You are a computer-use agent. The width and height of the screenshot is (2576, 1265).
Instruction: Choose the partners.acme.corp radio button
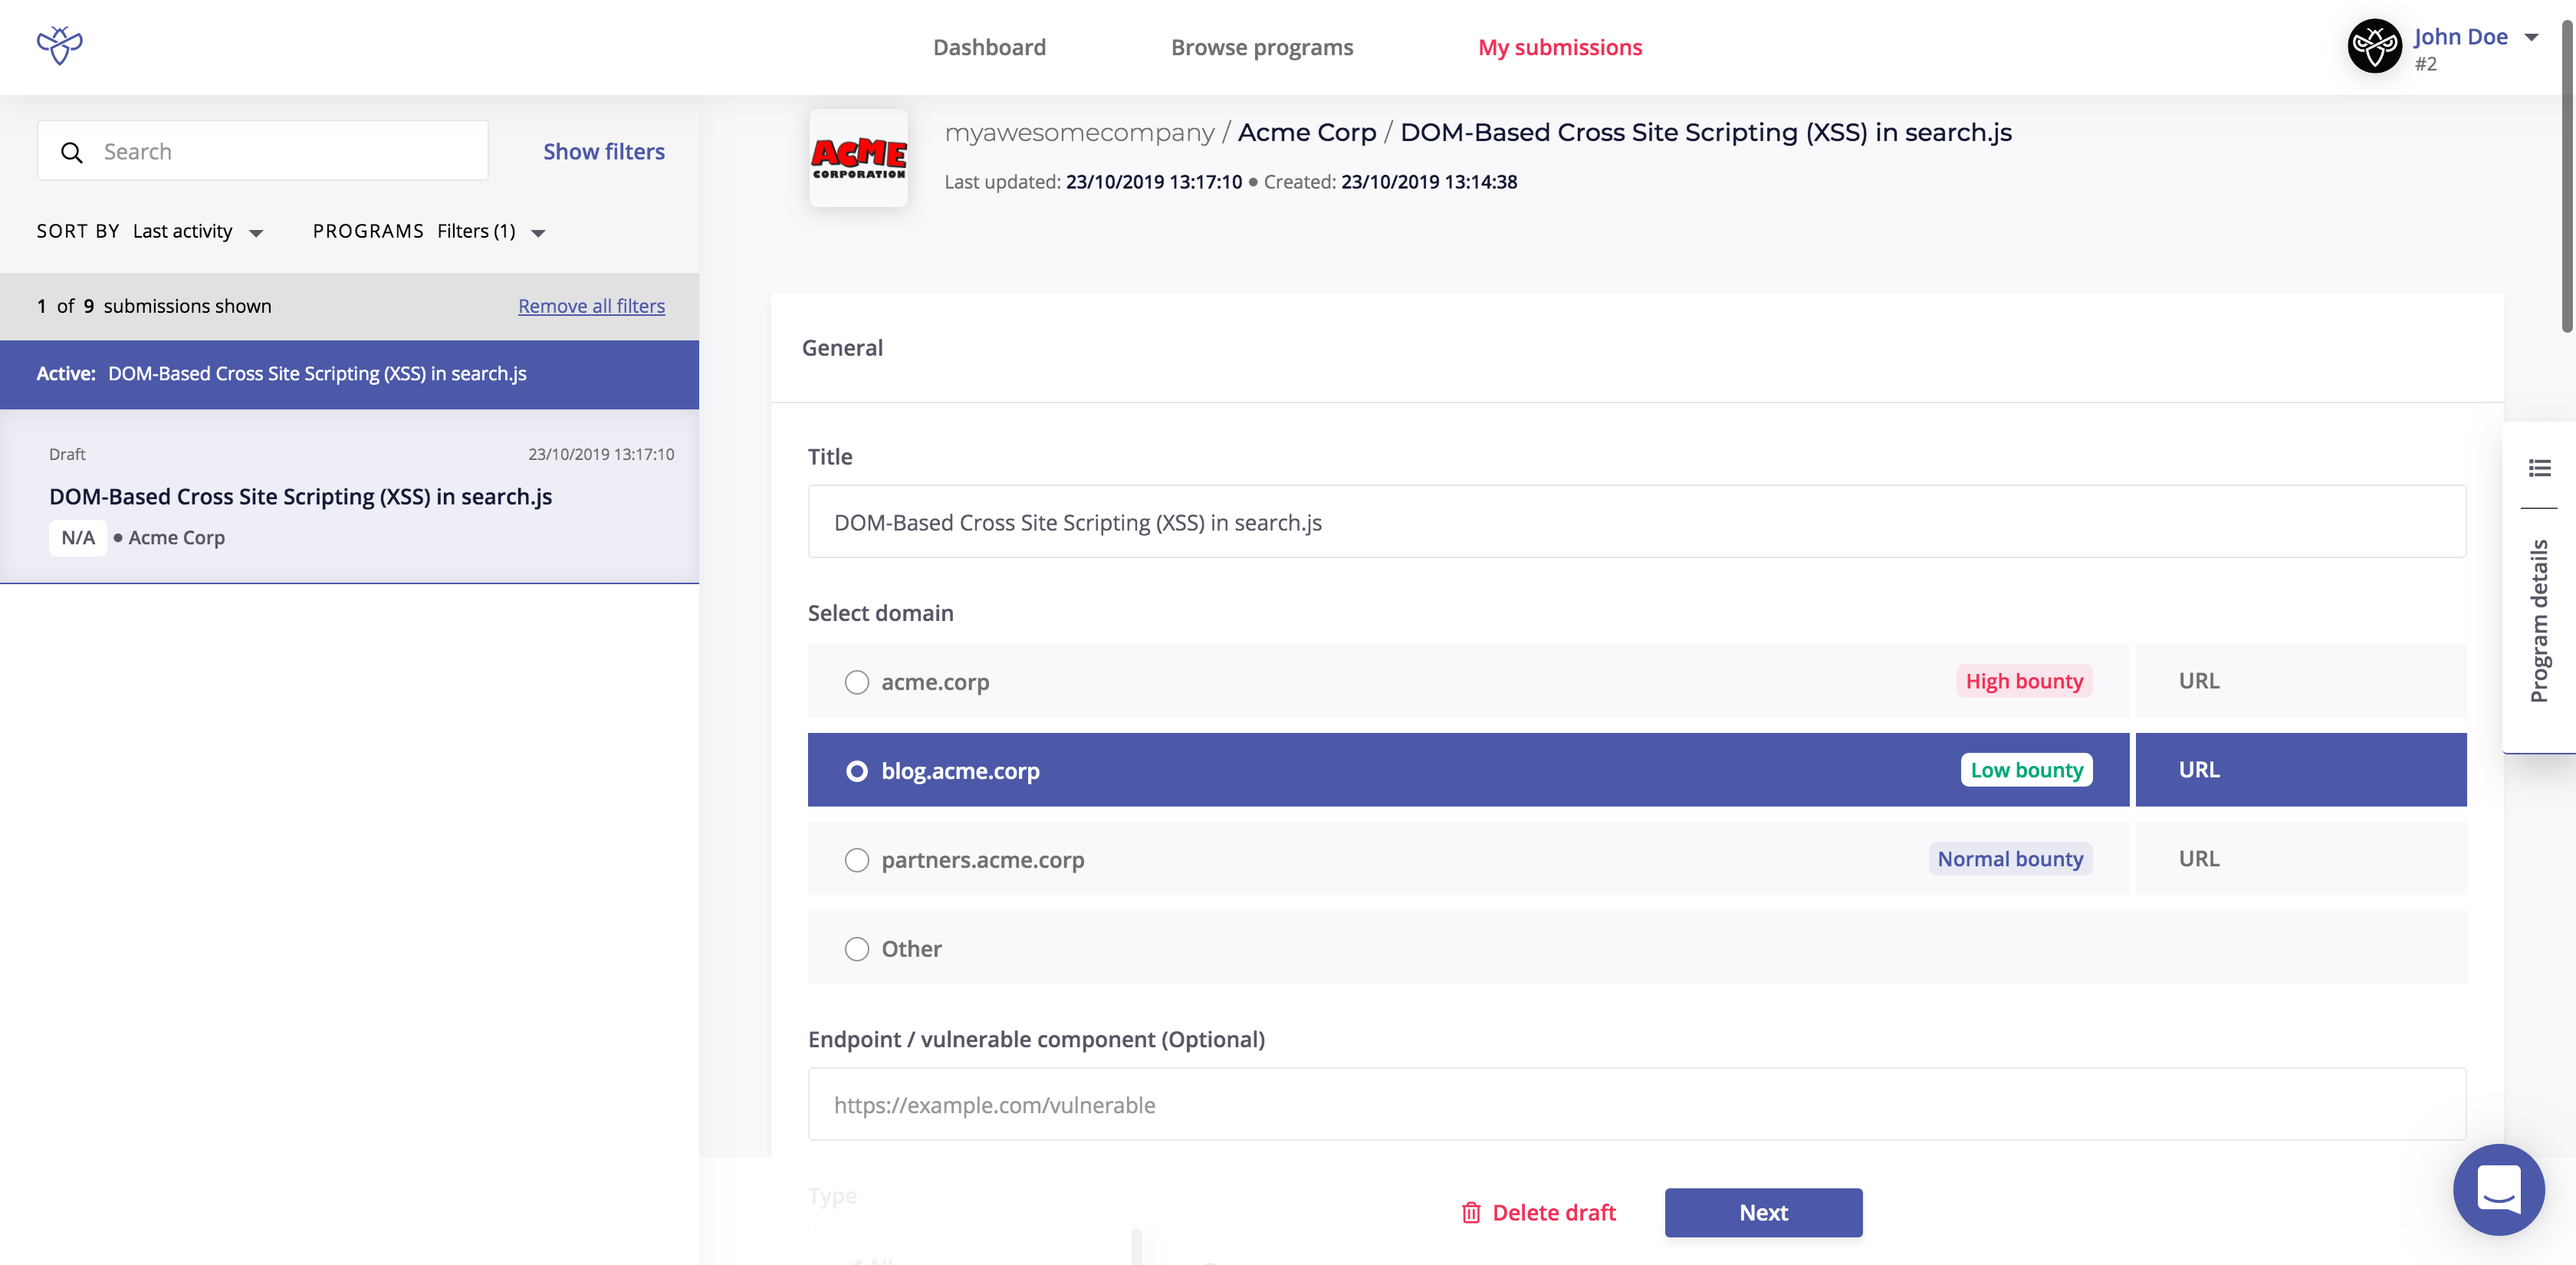857,860
